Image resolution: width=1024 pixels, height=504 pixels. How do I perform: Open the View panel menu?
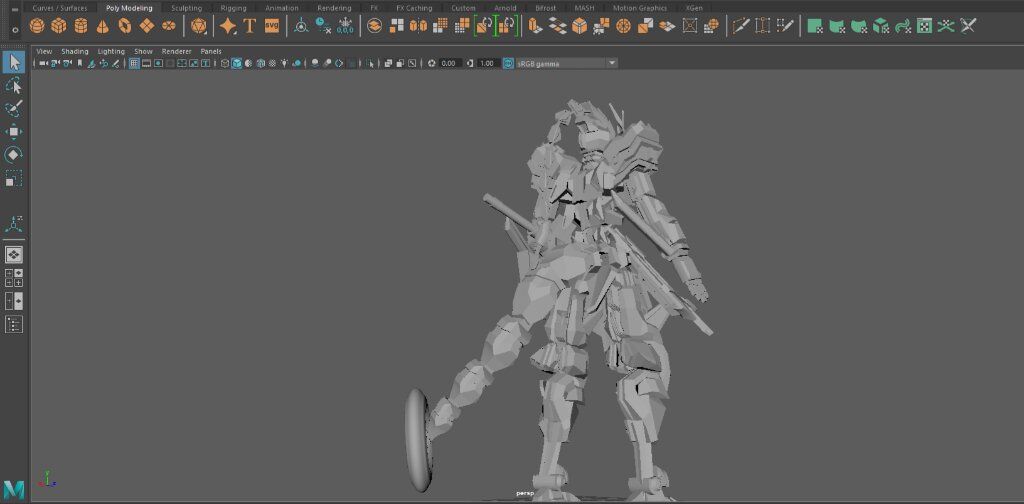click(x=44, y=51)
